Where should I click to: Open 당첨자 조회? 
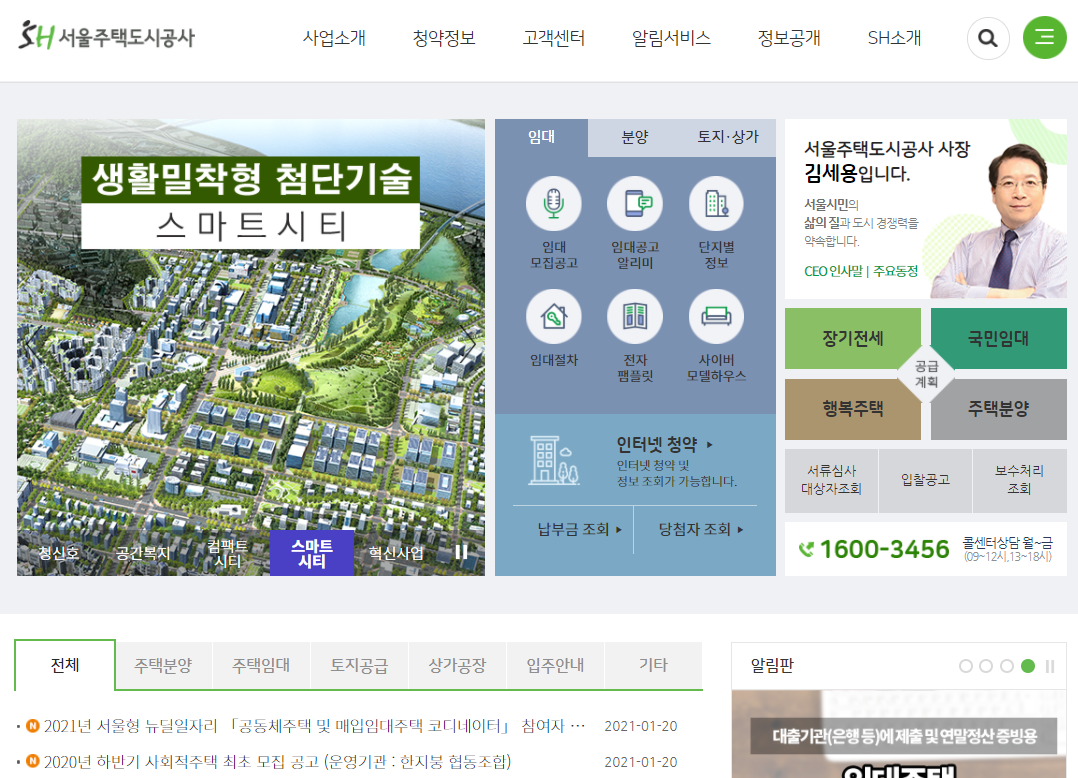701,529
